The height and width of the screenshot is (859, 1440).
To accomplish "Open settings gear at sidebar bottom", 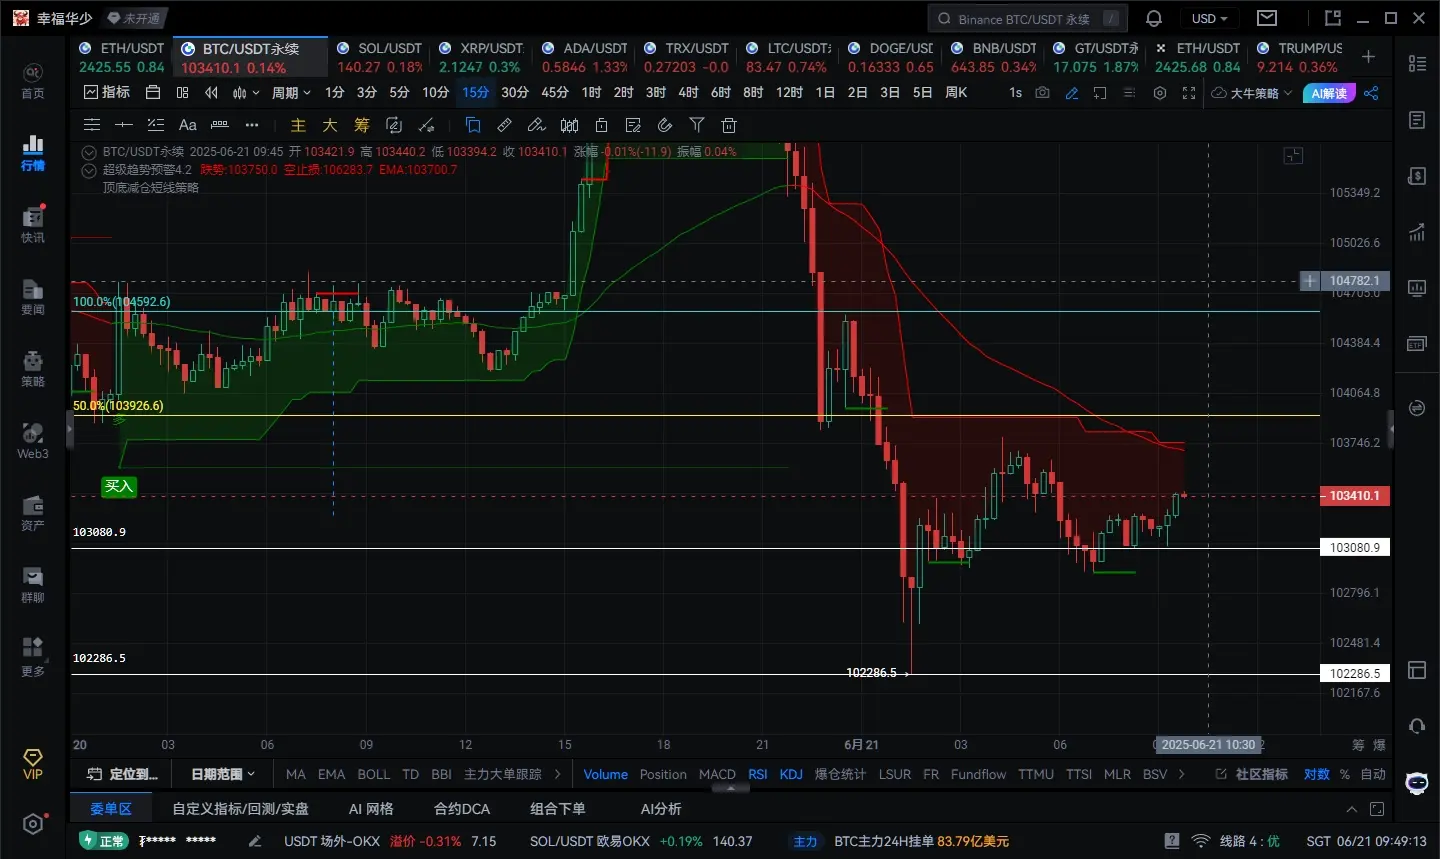I will [x=33, y=824].
